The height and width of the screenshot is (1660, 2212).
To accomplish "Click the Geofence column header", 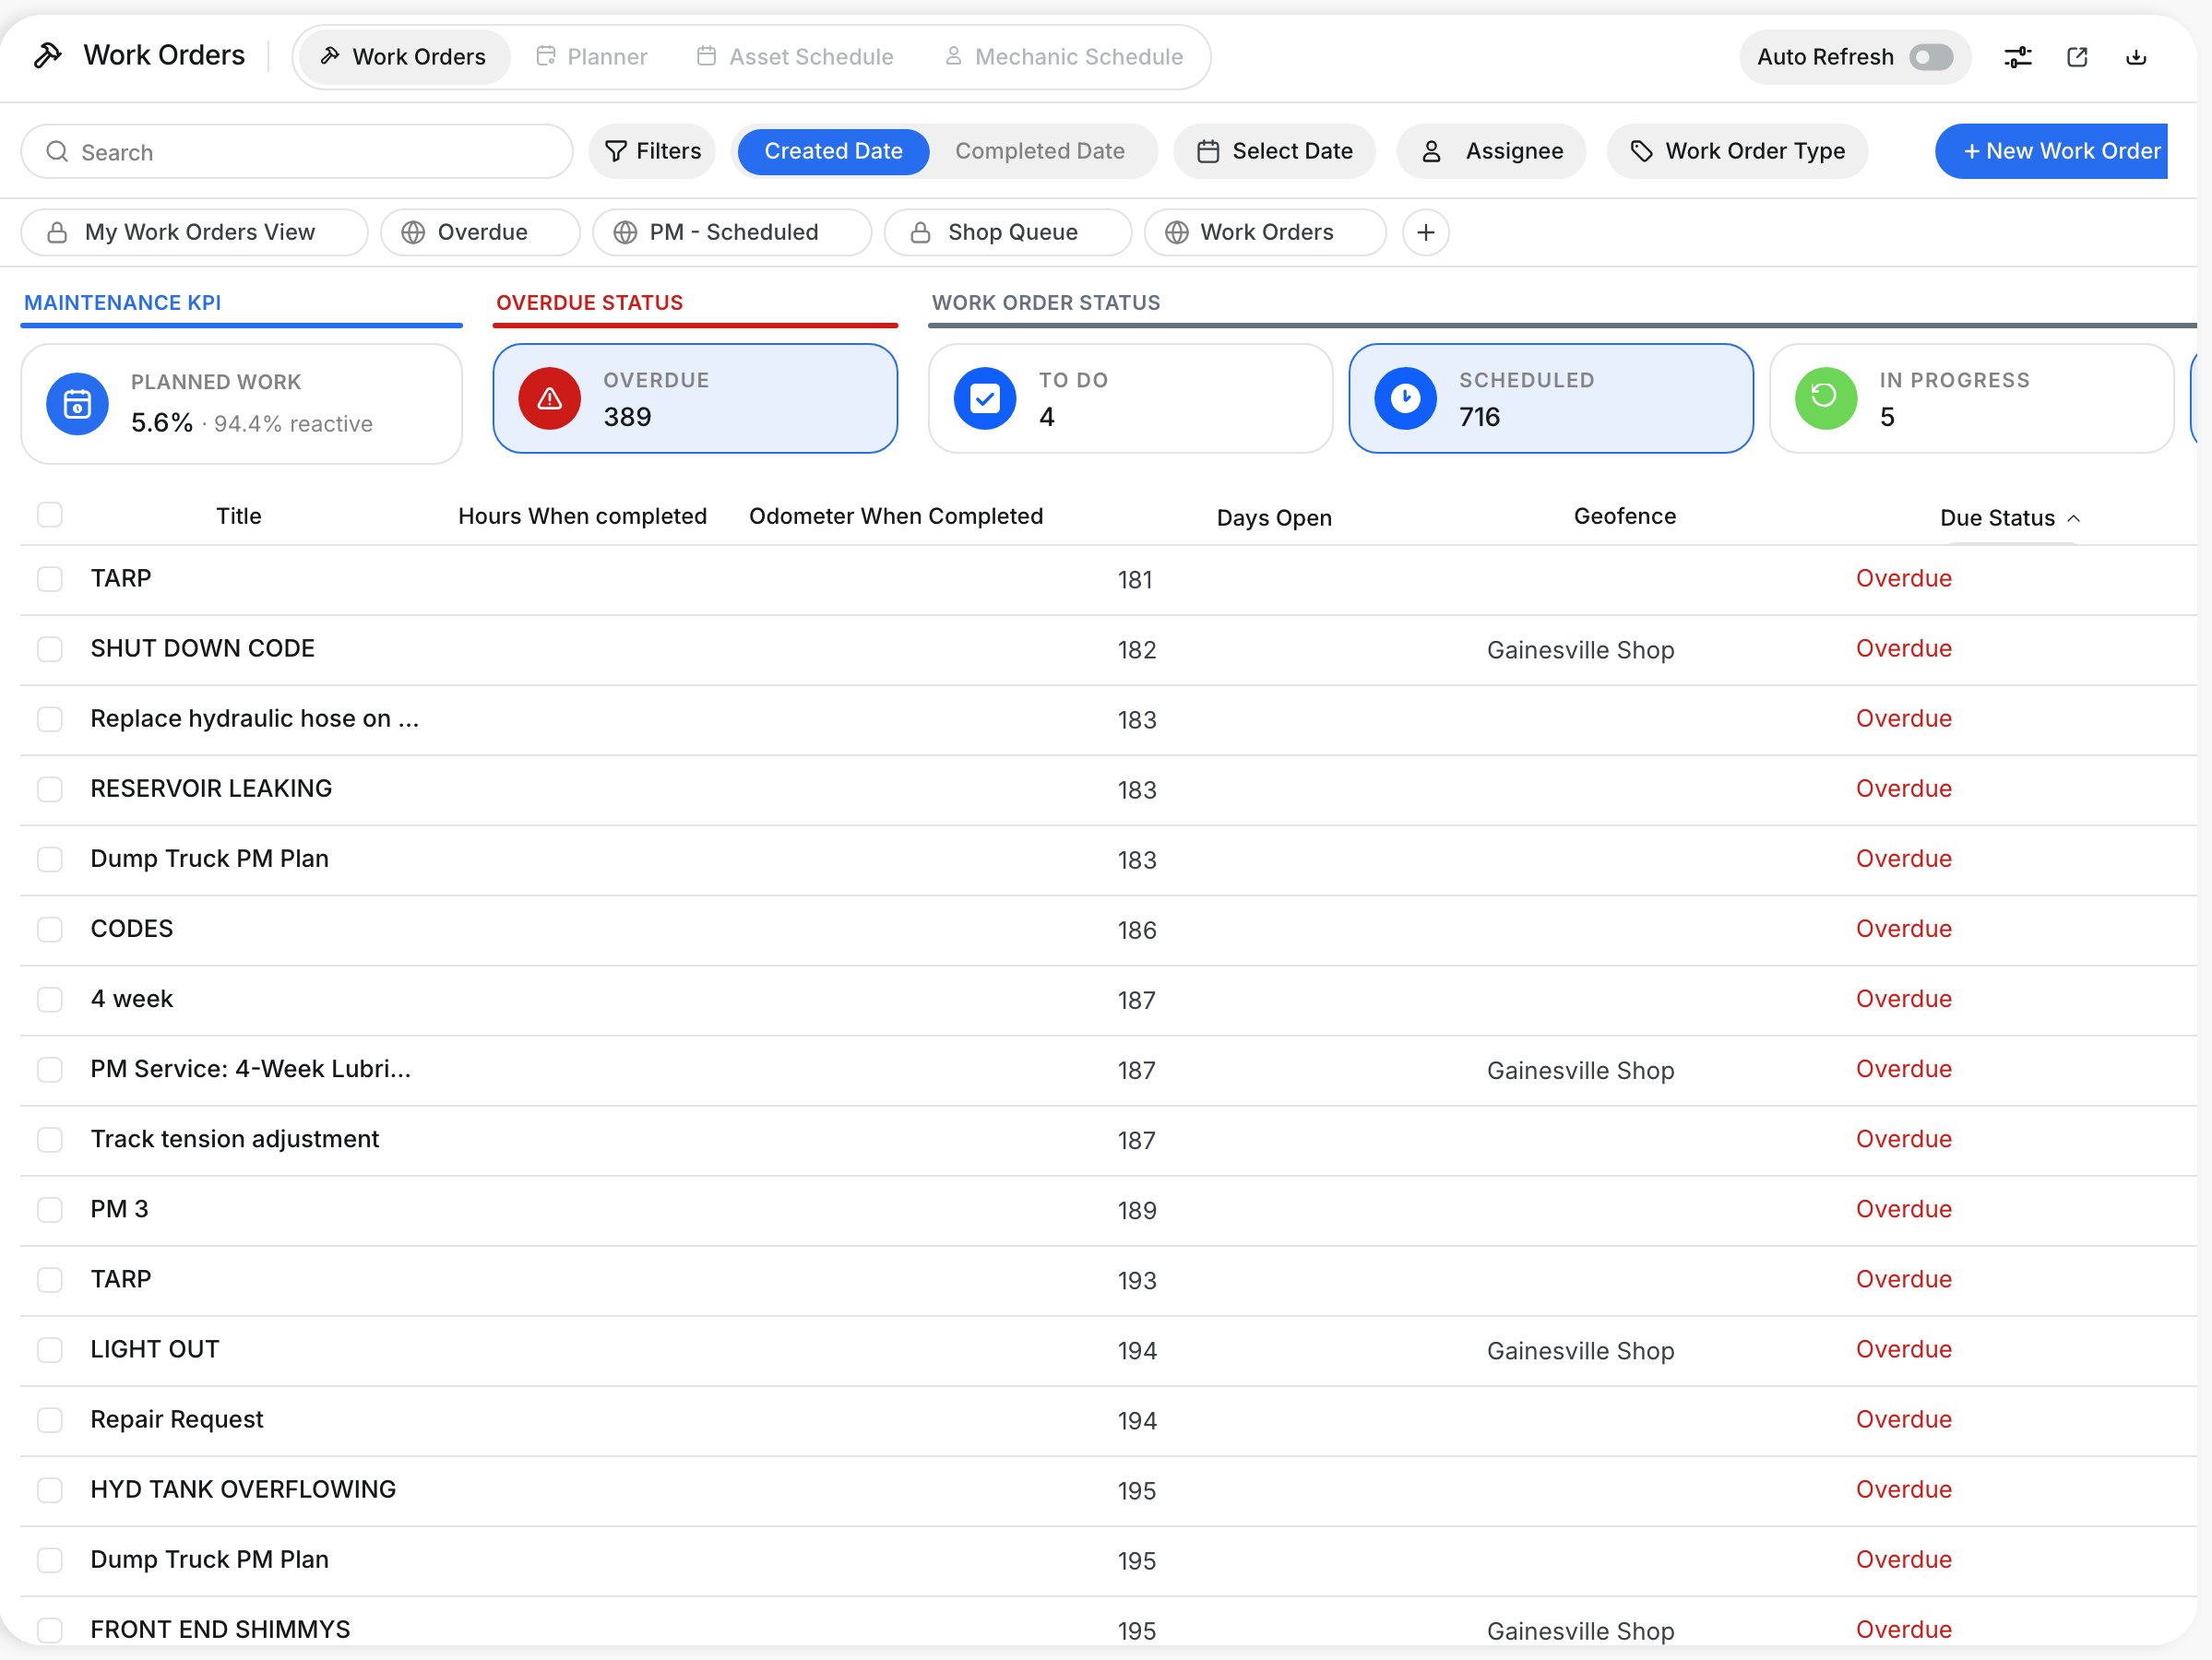I will click(x=1625, y=516).
